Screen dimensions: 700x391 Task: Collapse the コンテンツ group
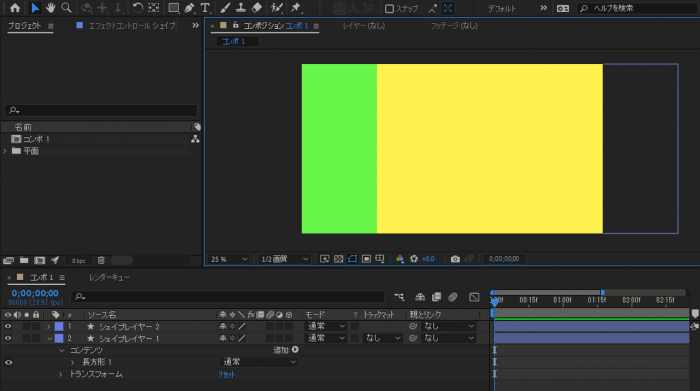click(x=62, y=350)
